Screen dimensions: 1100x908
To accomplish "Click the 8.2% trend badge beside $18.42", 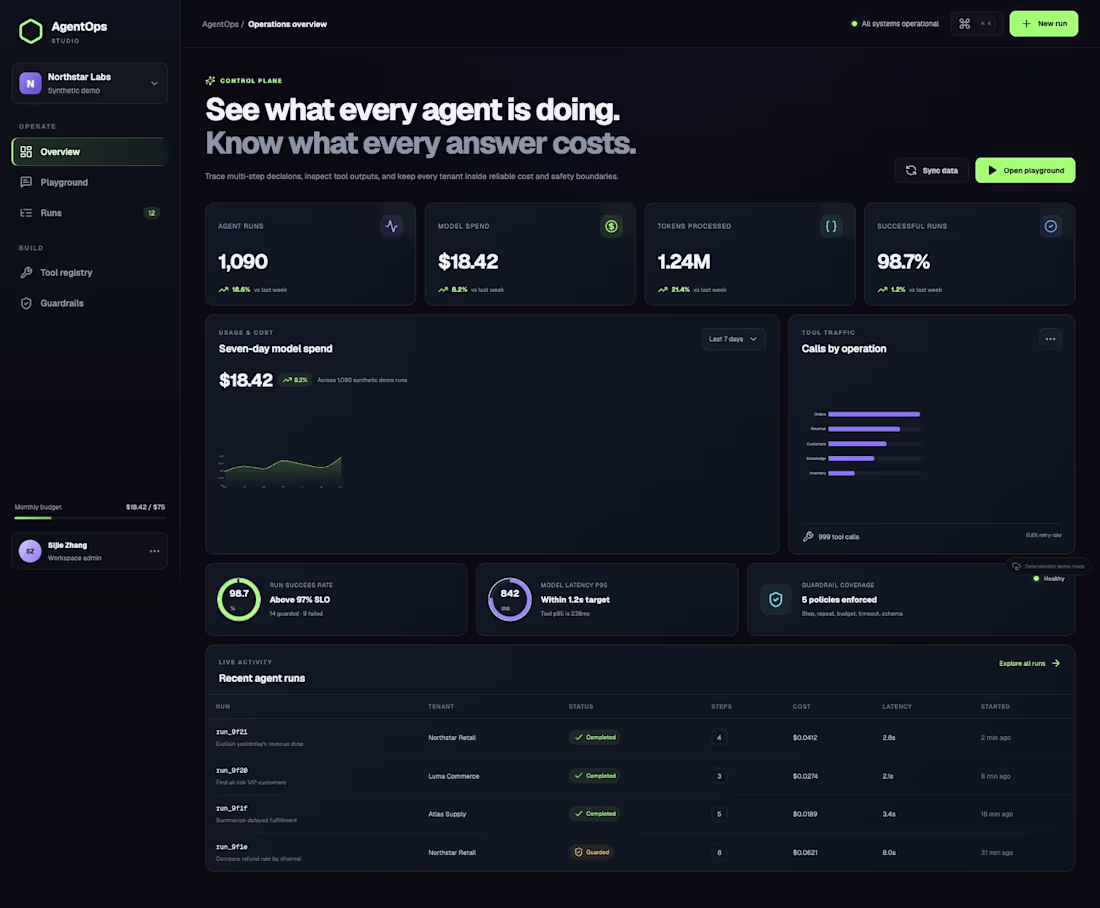I will click(295, 380).
